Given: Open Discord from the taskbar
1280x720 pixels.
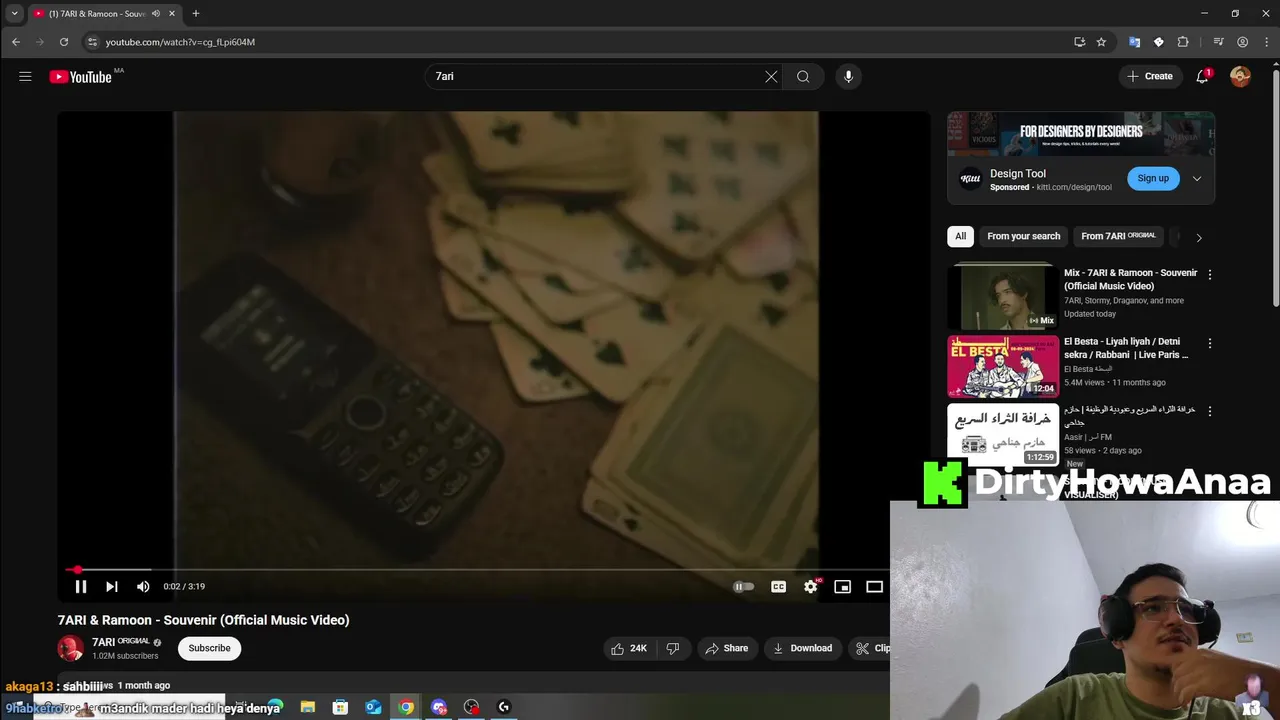Looking at the screenshot, I should click(x=439, y=707).
